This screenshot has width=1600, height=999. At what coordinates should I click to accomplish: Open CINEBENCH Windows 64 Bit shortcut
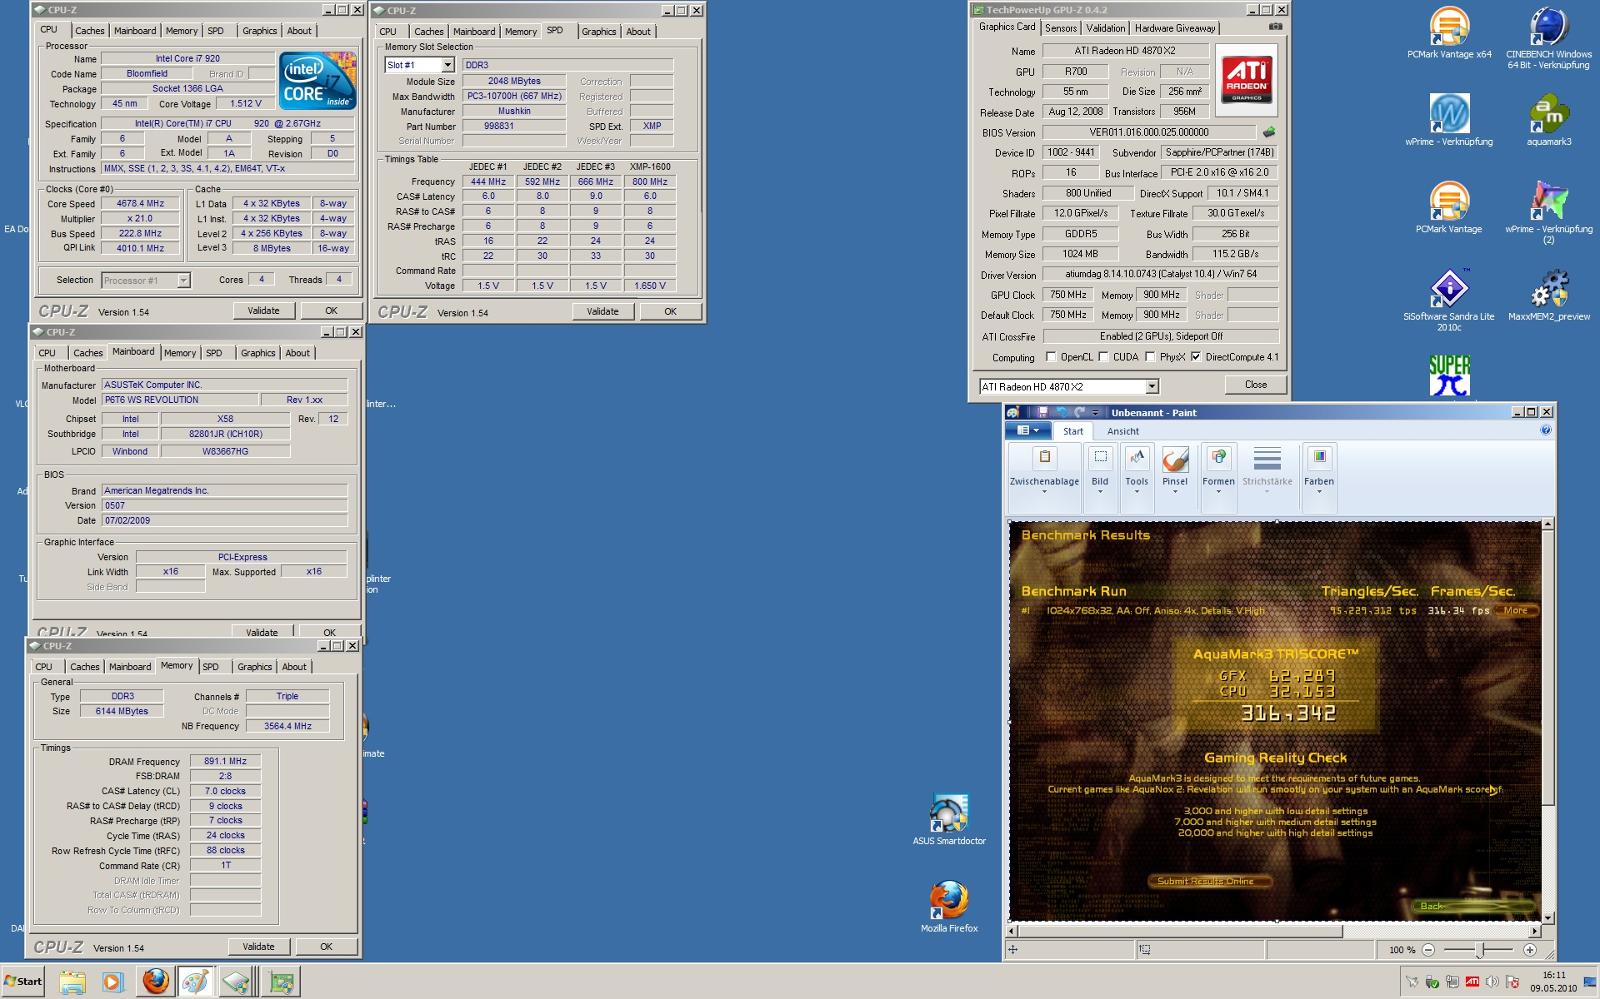pyautogui.click(x=1548, y=39)
